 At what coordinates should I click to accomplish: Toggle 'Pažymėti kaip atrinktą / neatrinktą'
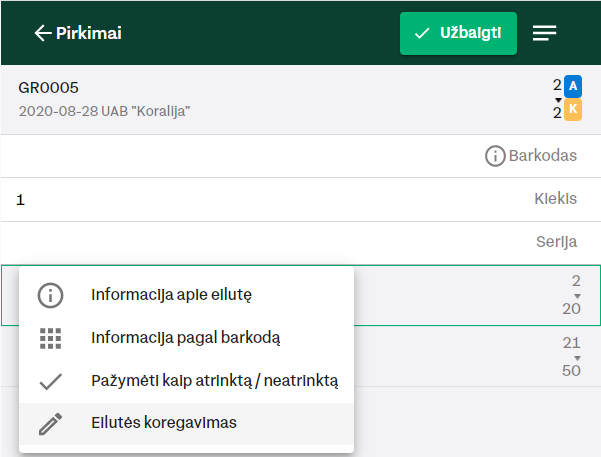pyautogui.click(x=214, y=381)
